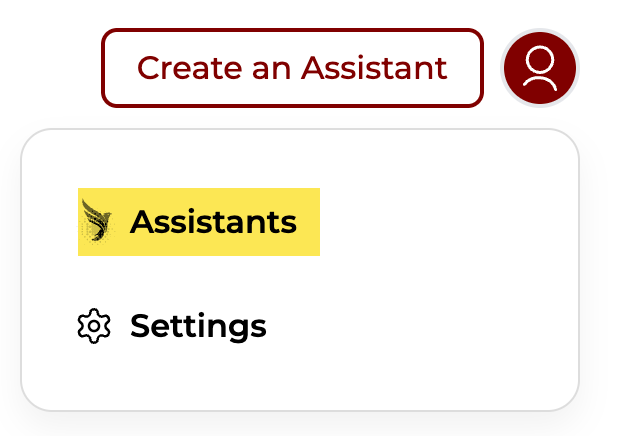Click the user profile avatar icon

tap(540, 68)
